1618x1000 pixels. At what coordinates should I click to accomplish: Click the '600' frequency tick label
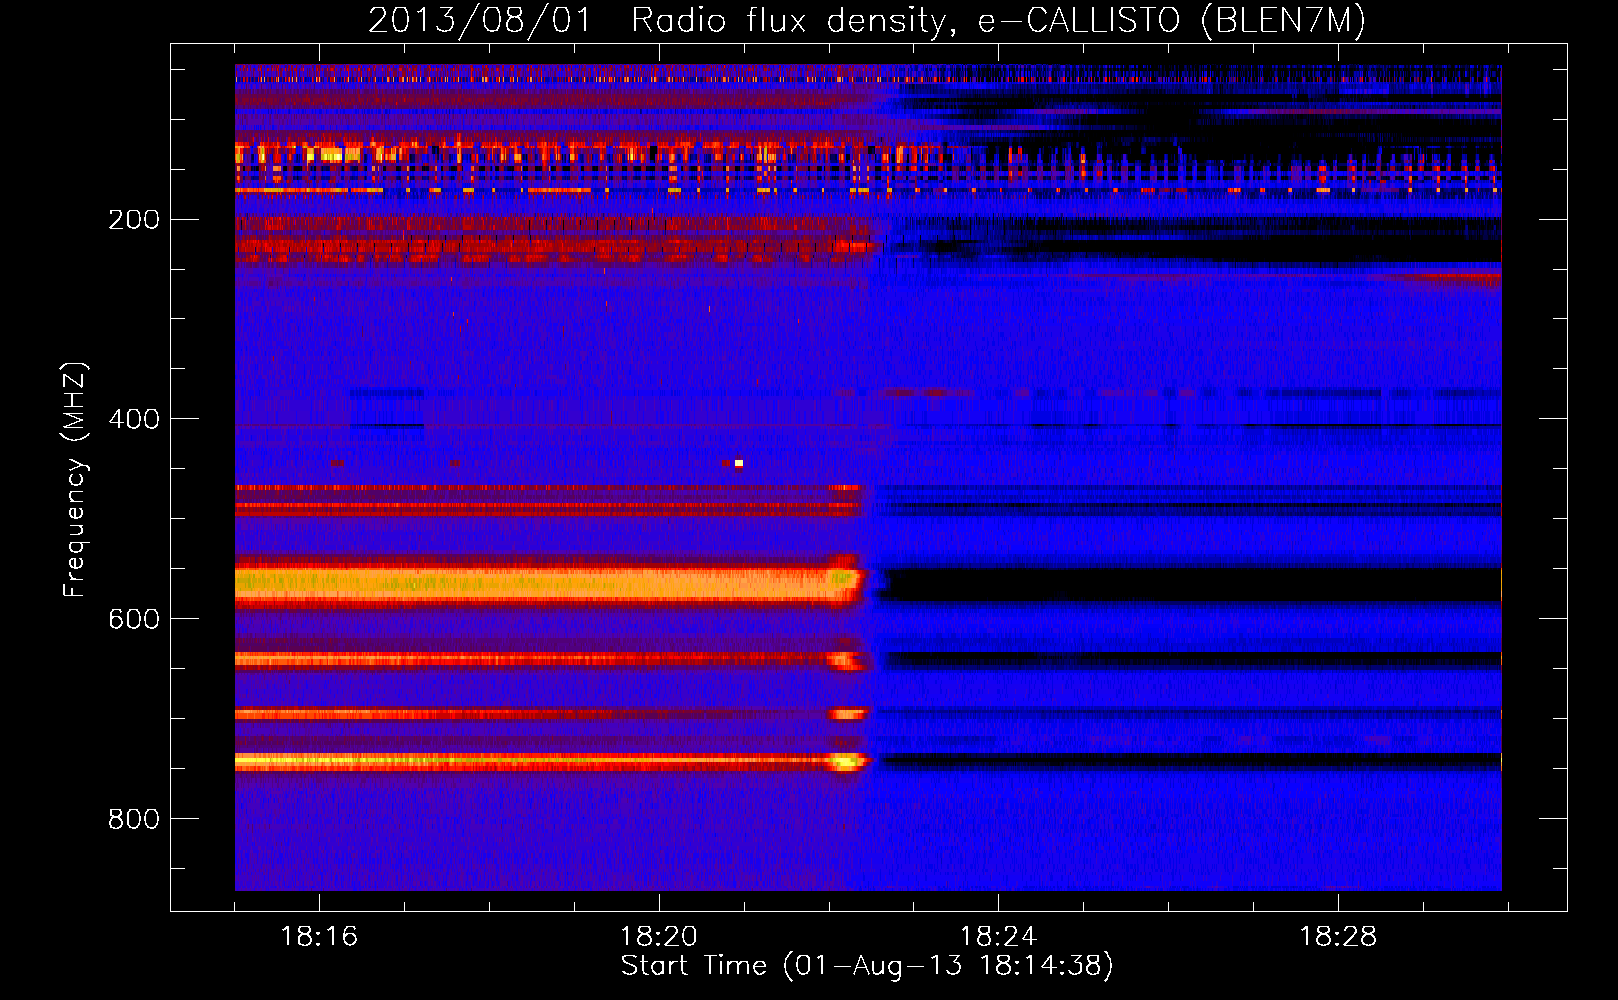(133, 619)
